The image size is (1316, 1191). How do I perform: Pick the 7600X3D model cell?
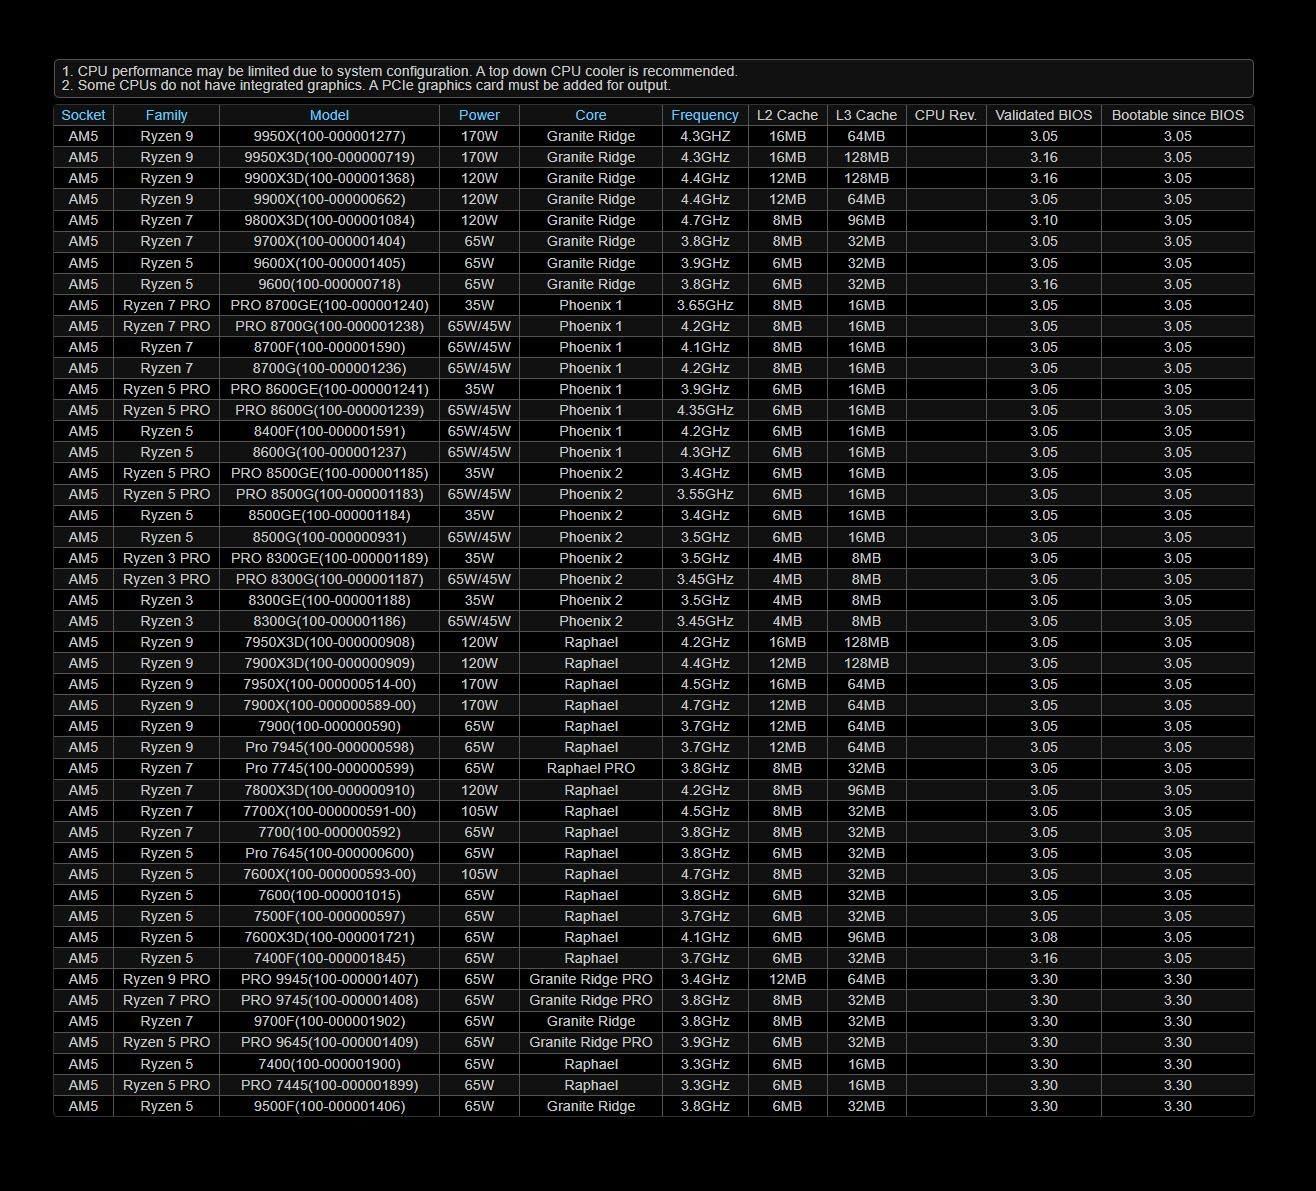click(x=329, y=937)
